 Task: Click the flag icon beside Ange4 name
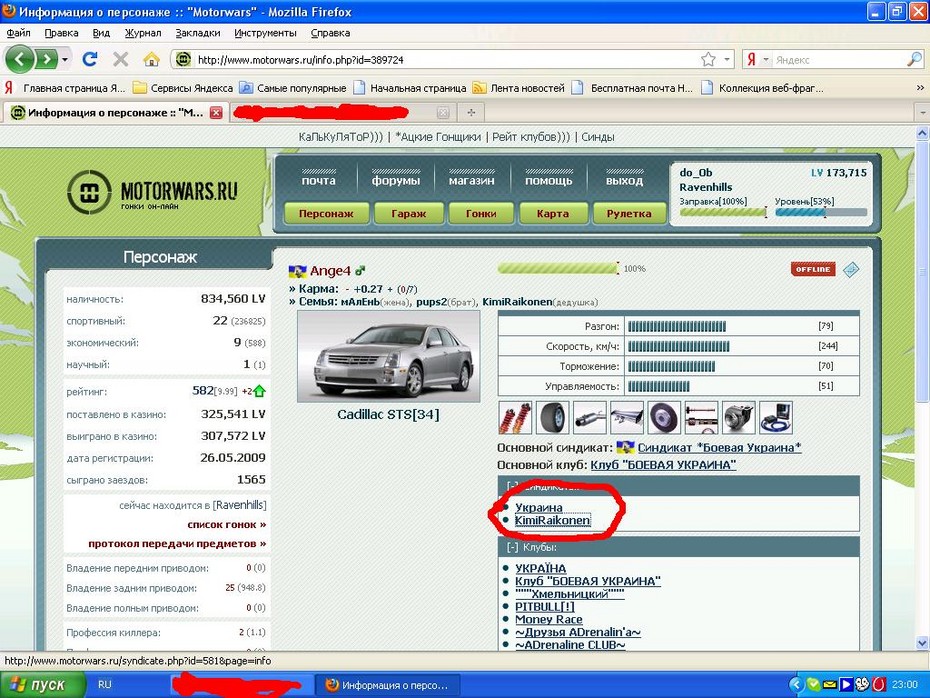coord(297,272)
